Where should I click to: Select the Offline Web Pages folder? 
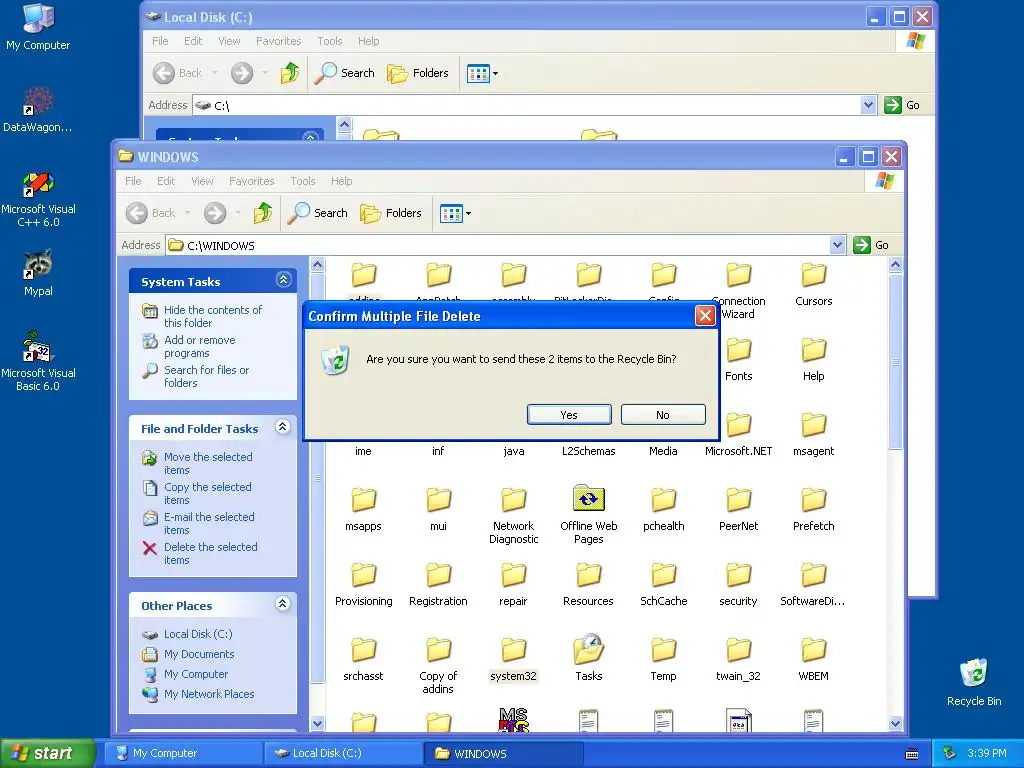pos(588,515)
